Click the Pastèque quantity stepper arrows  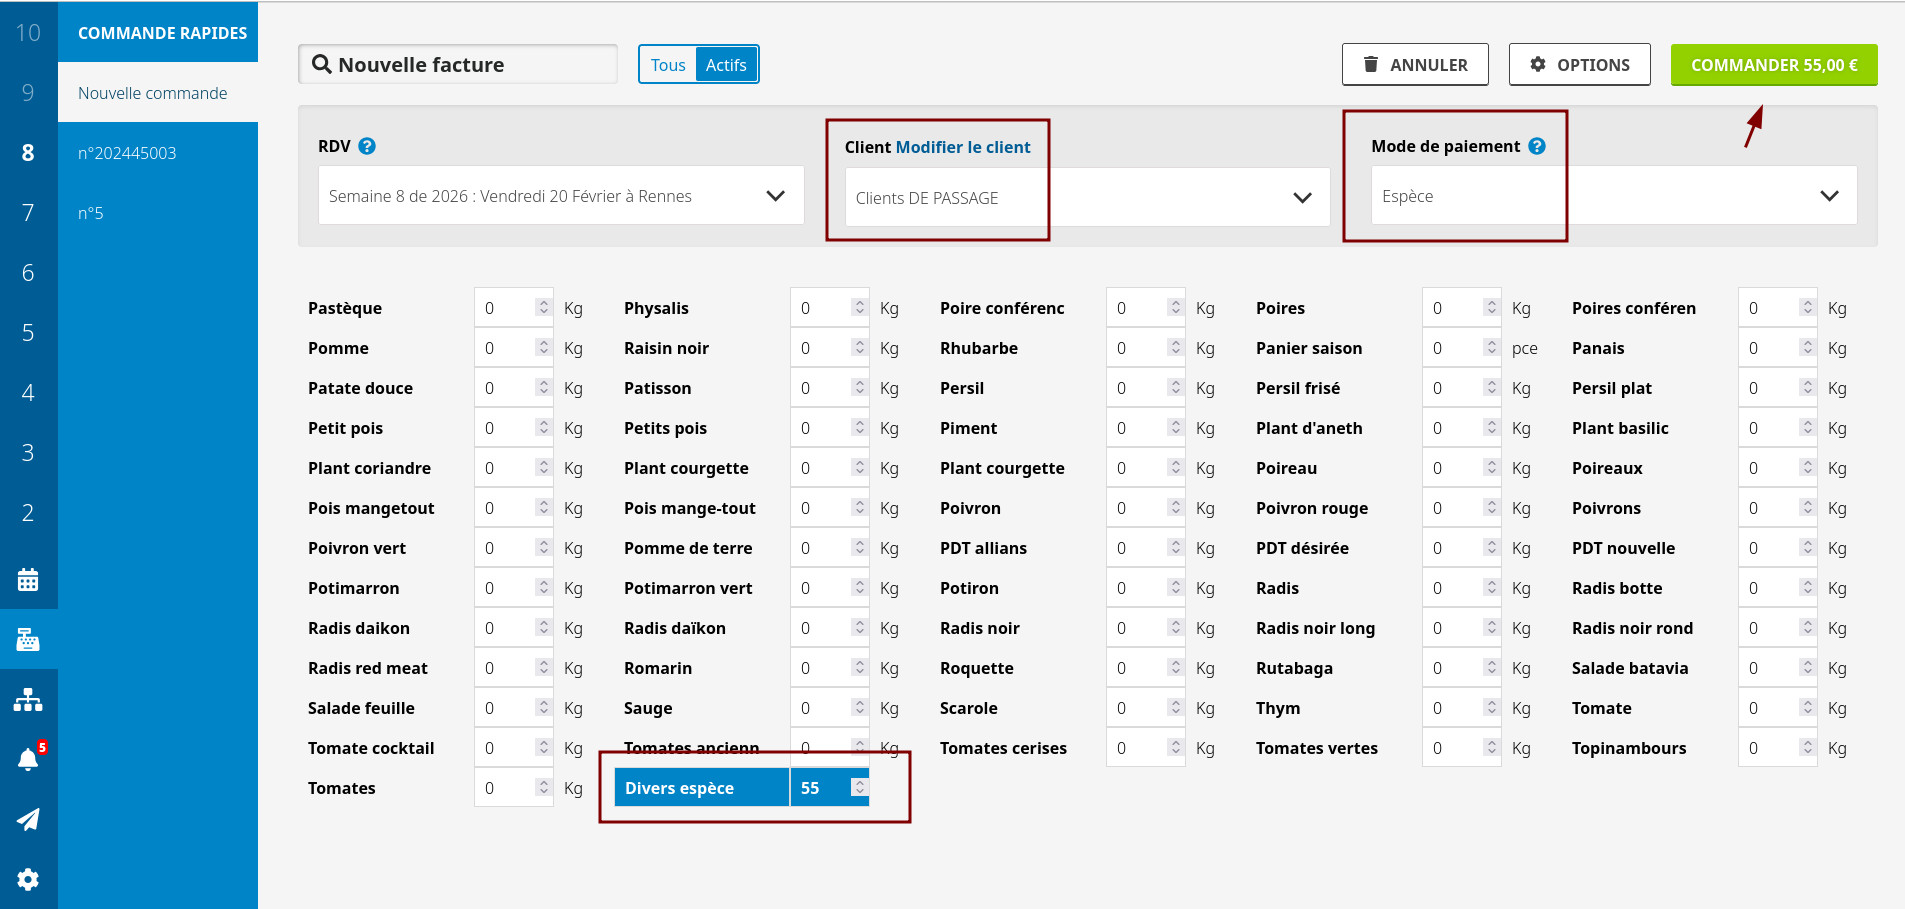pos(543,308)
